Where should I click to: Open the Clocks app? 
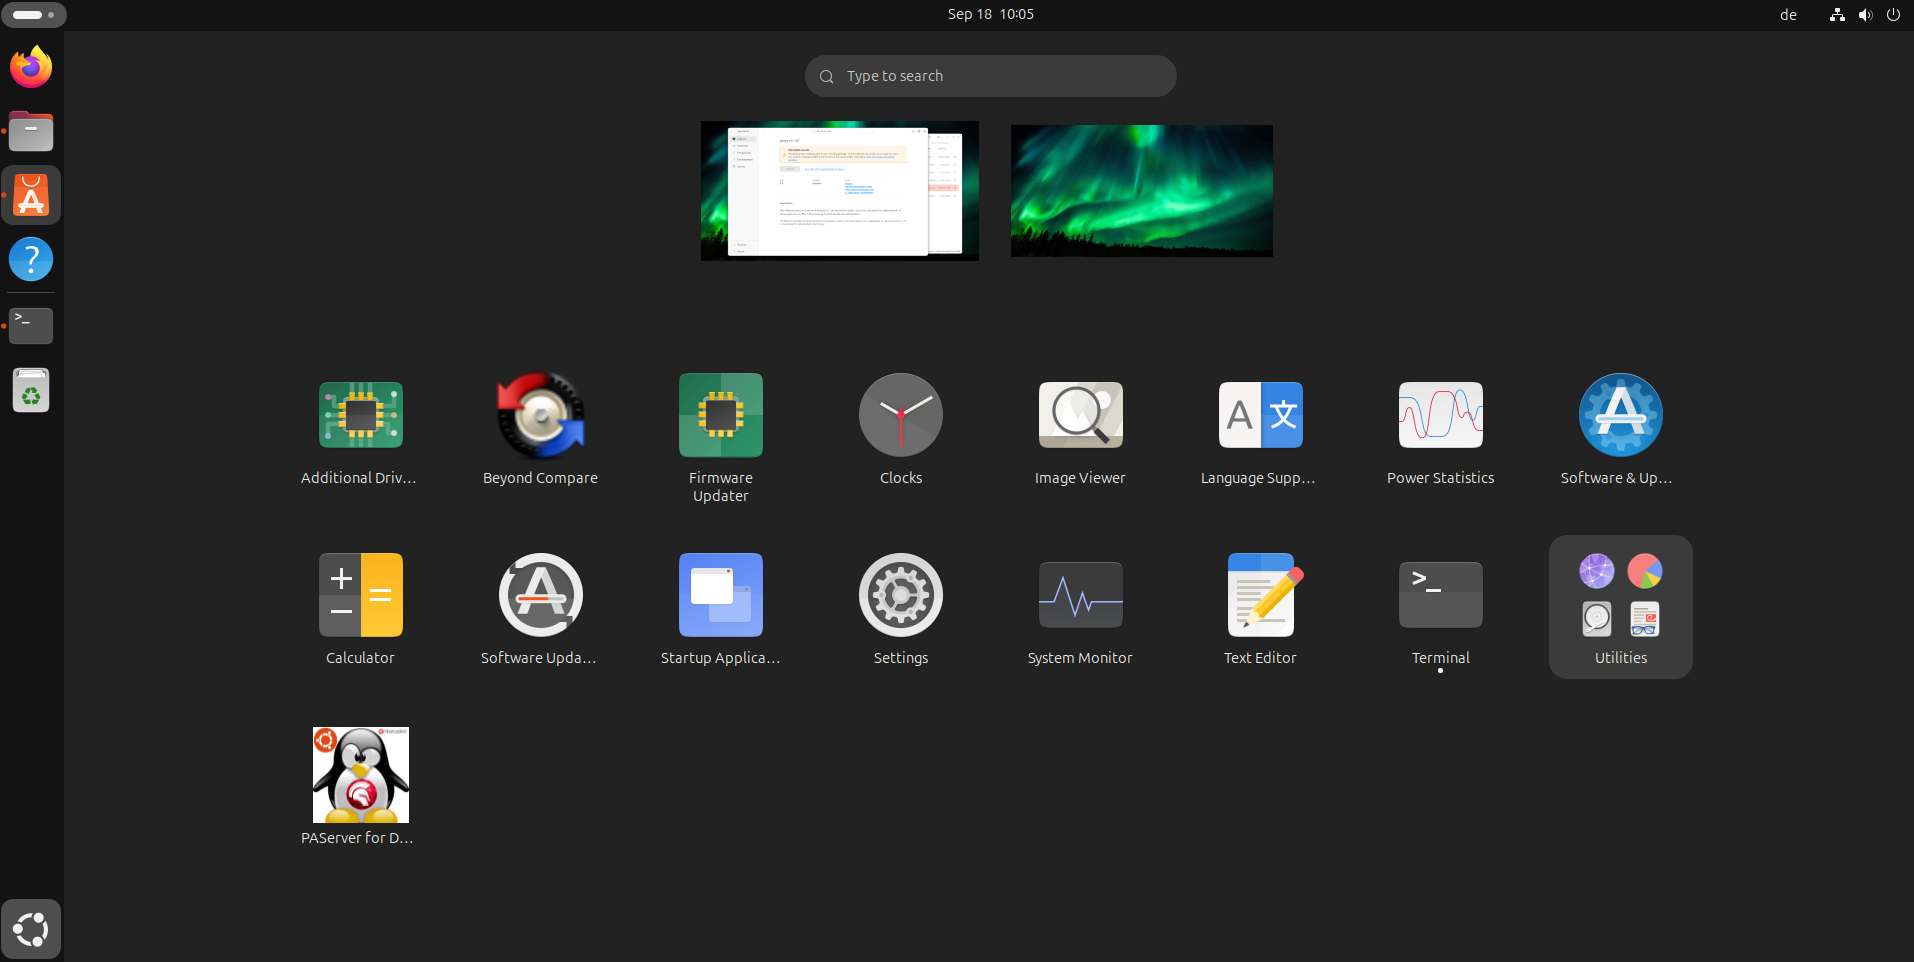900,416
